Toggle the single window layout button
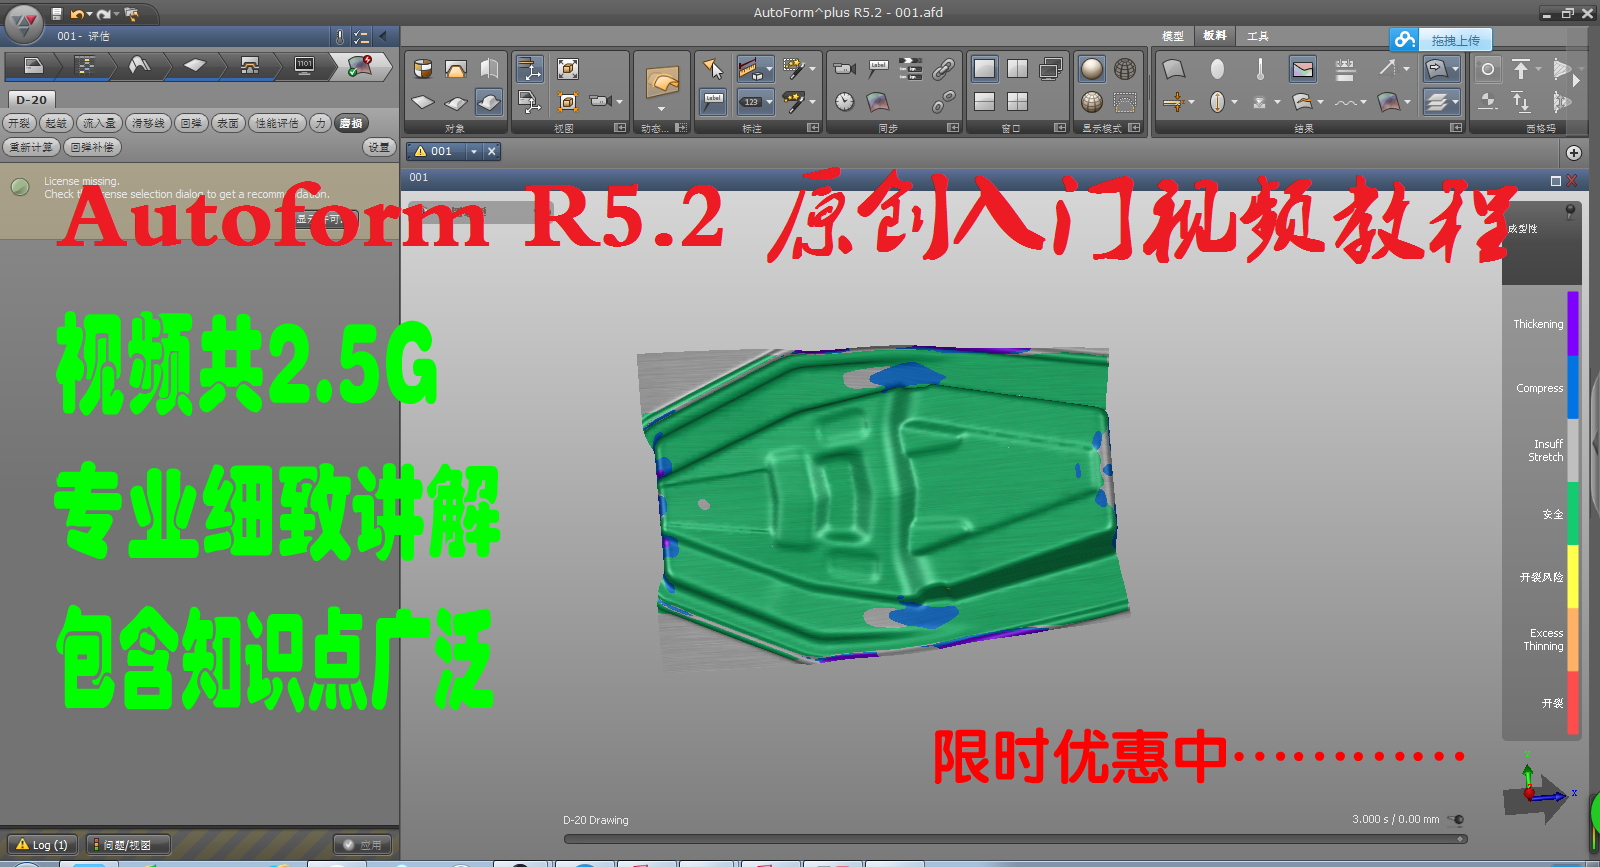The height and width of the screenshot is (867, 1600). point(985,69)
